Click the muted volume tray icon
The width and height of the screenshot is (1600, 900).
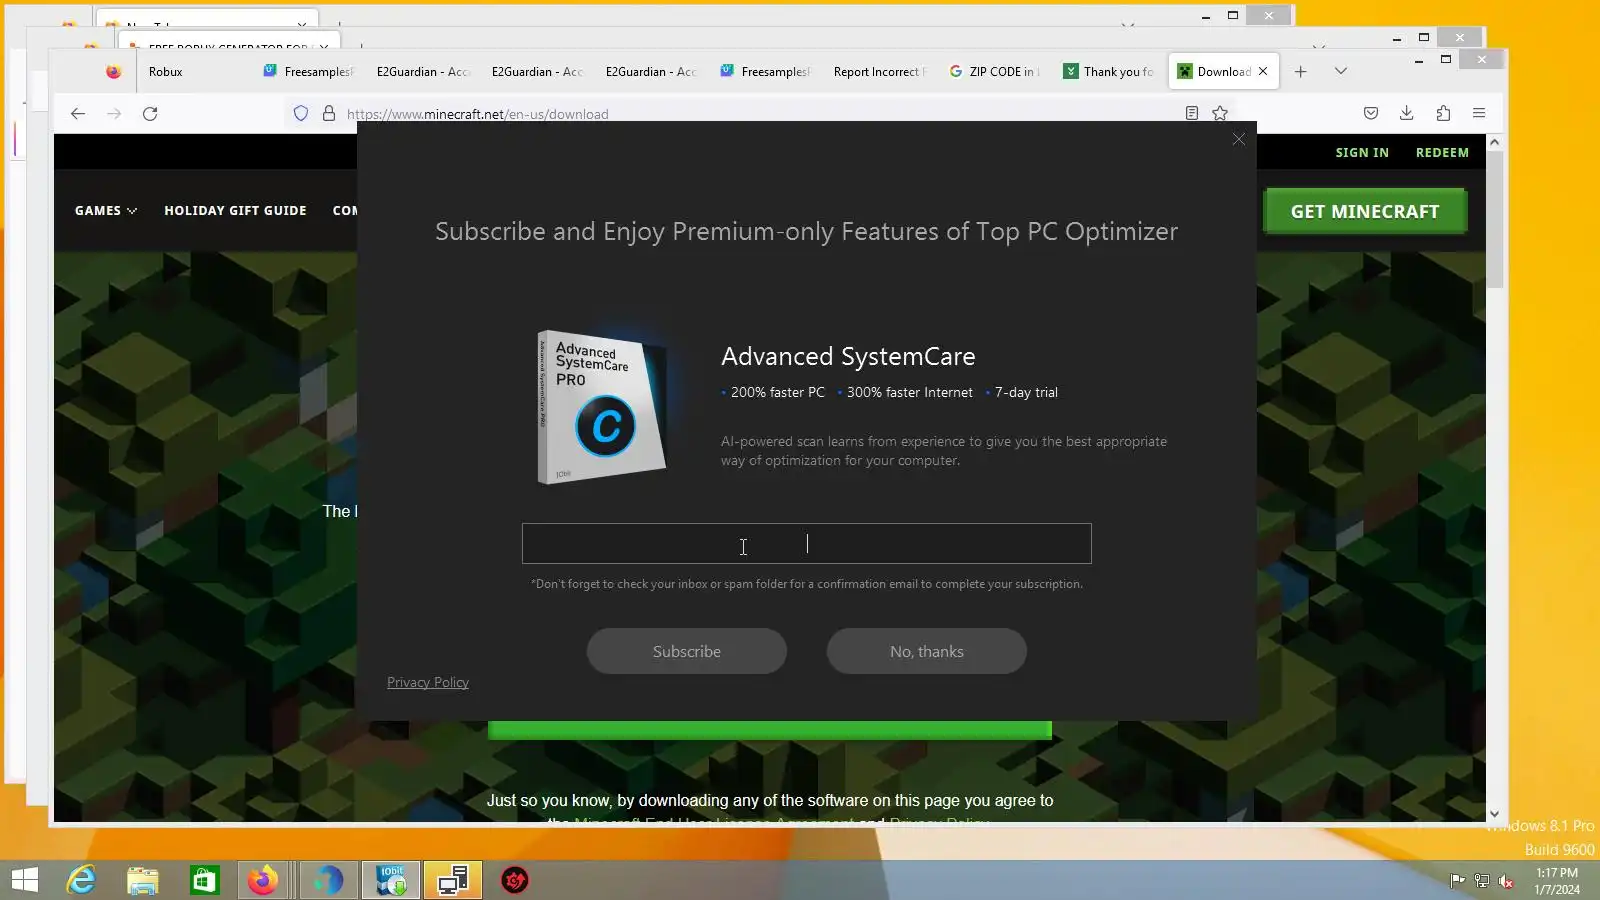(x=1506, y=881)
